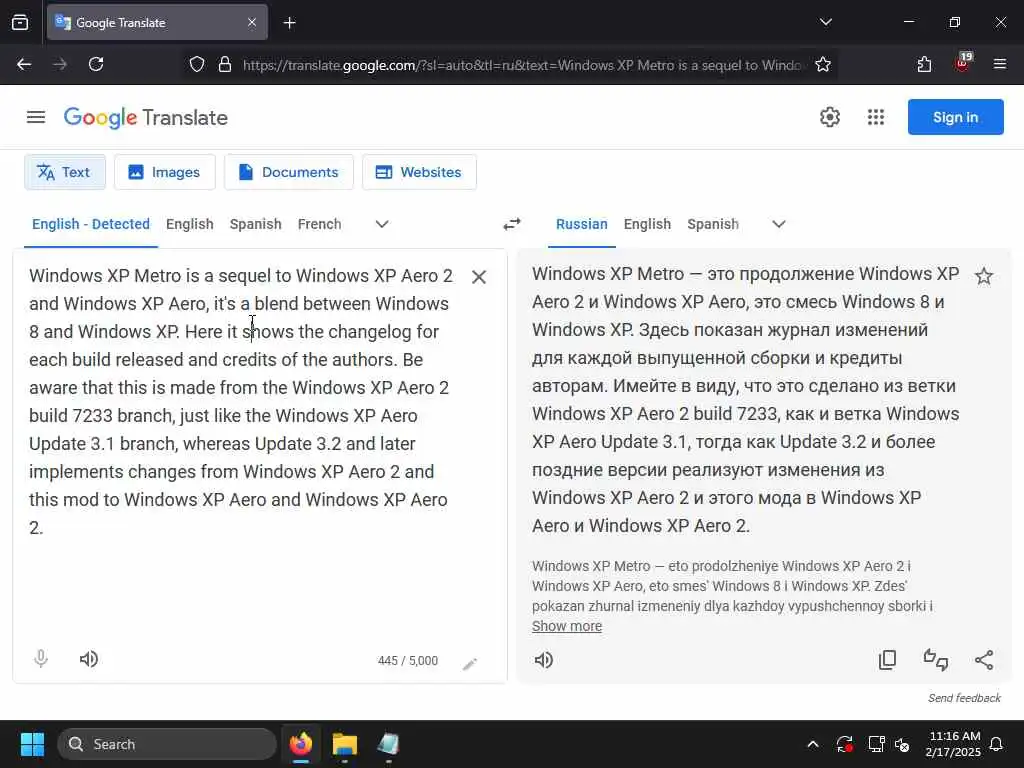Go back in the browser
This screenshot has width=1024, height=768.
24,64
